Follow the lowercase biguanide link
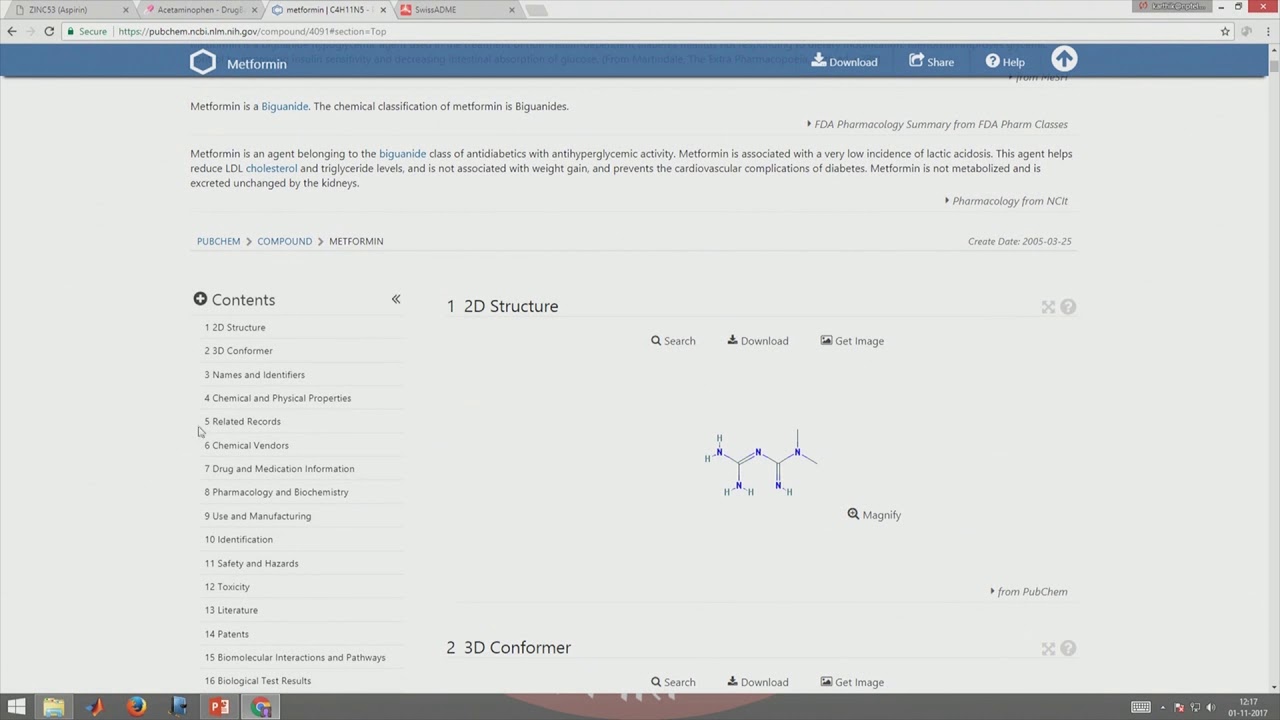 tap(402, 154)
